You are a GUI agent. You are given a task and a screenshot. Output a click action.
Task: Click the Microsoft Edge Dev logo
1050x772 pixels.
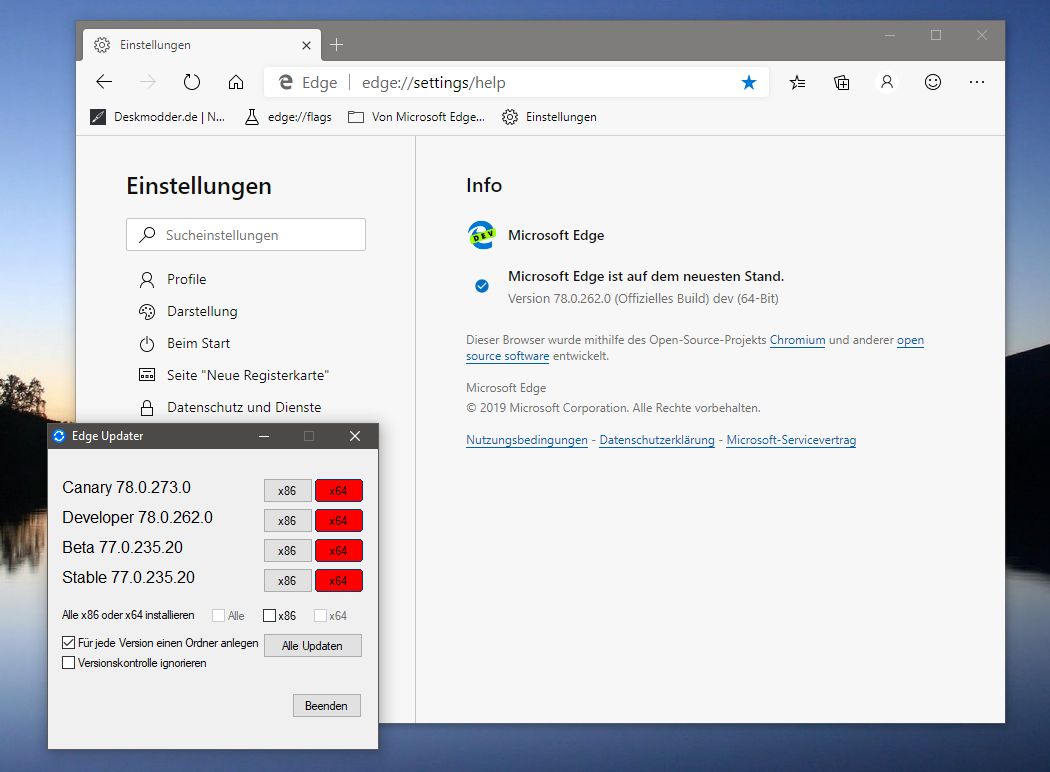[x=481, y=235]
